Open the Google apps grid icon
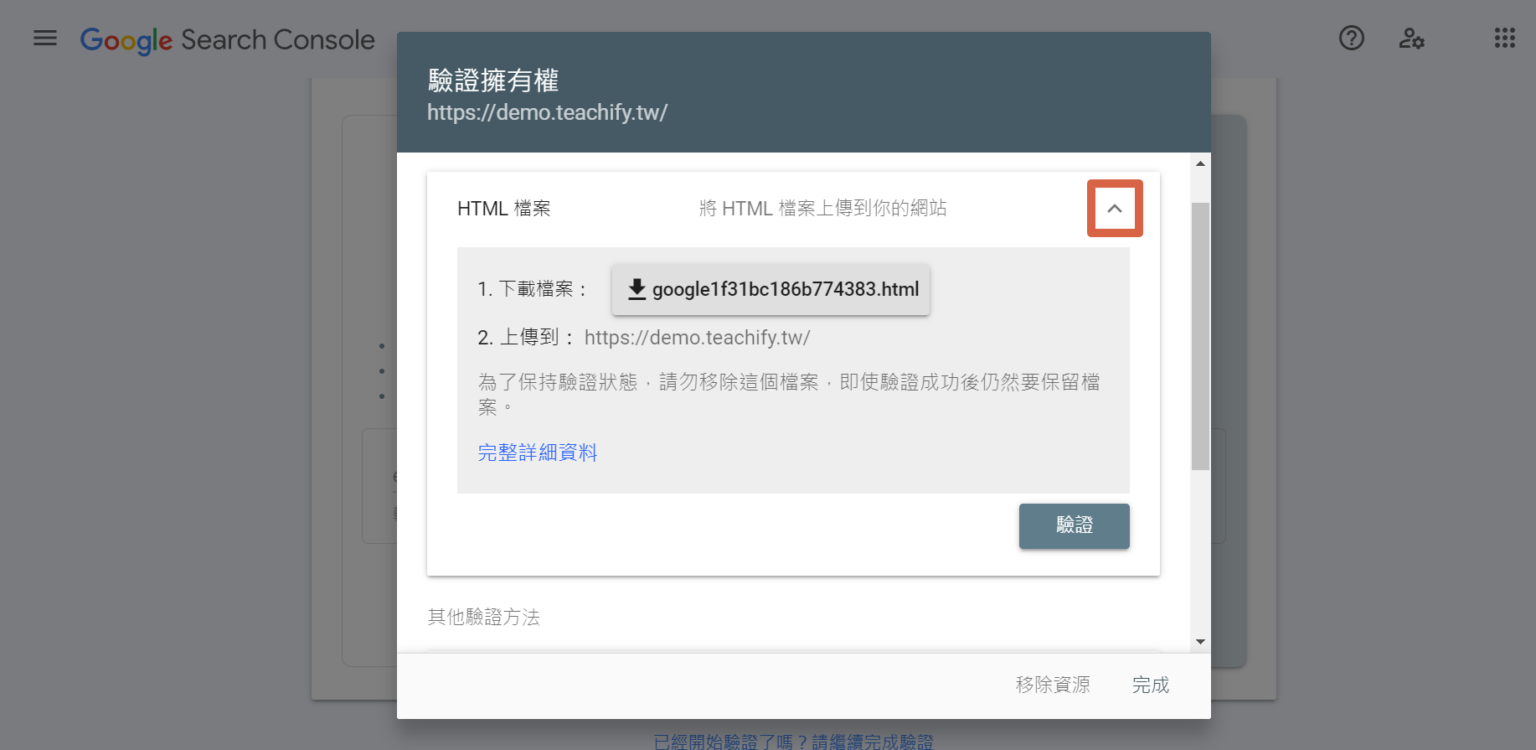The height and width of the screenshot is (750, 1536). (x=1504, y=37)
